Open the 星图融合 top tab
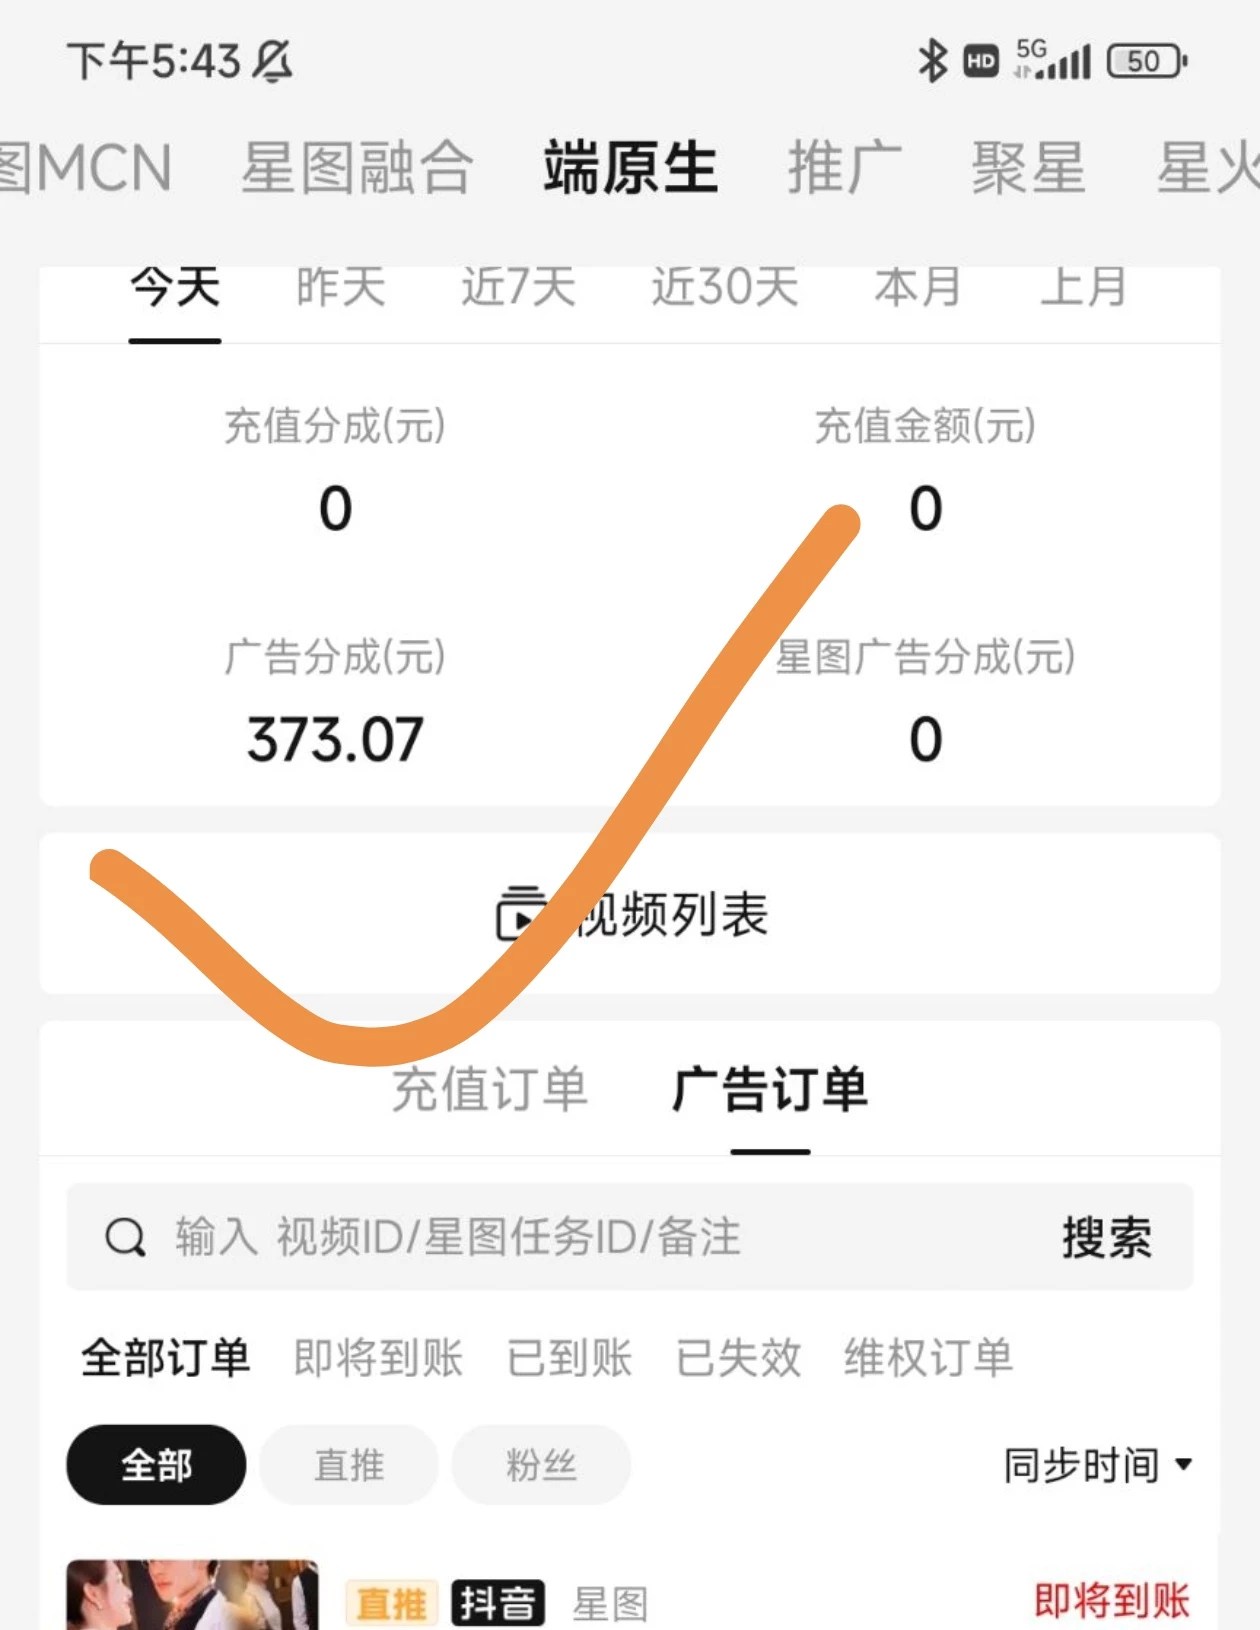The image size is (1260, 1630). (357, 167)
